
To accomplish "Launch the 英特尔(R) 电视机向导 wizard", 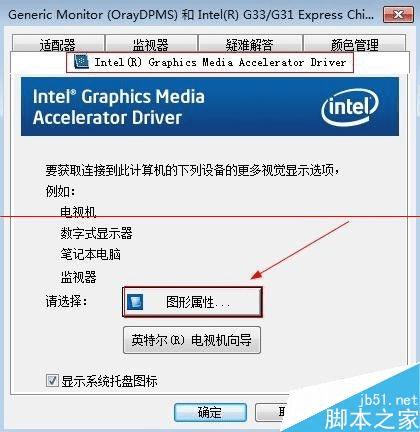I will coord(192,340).
